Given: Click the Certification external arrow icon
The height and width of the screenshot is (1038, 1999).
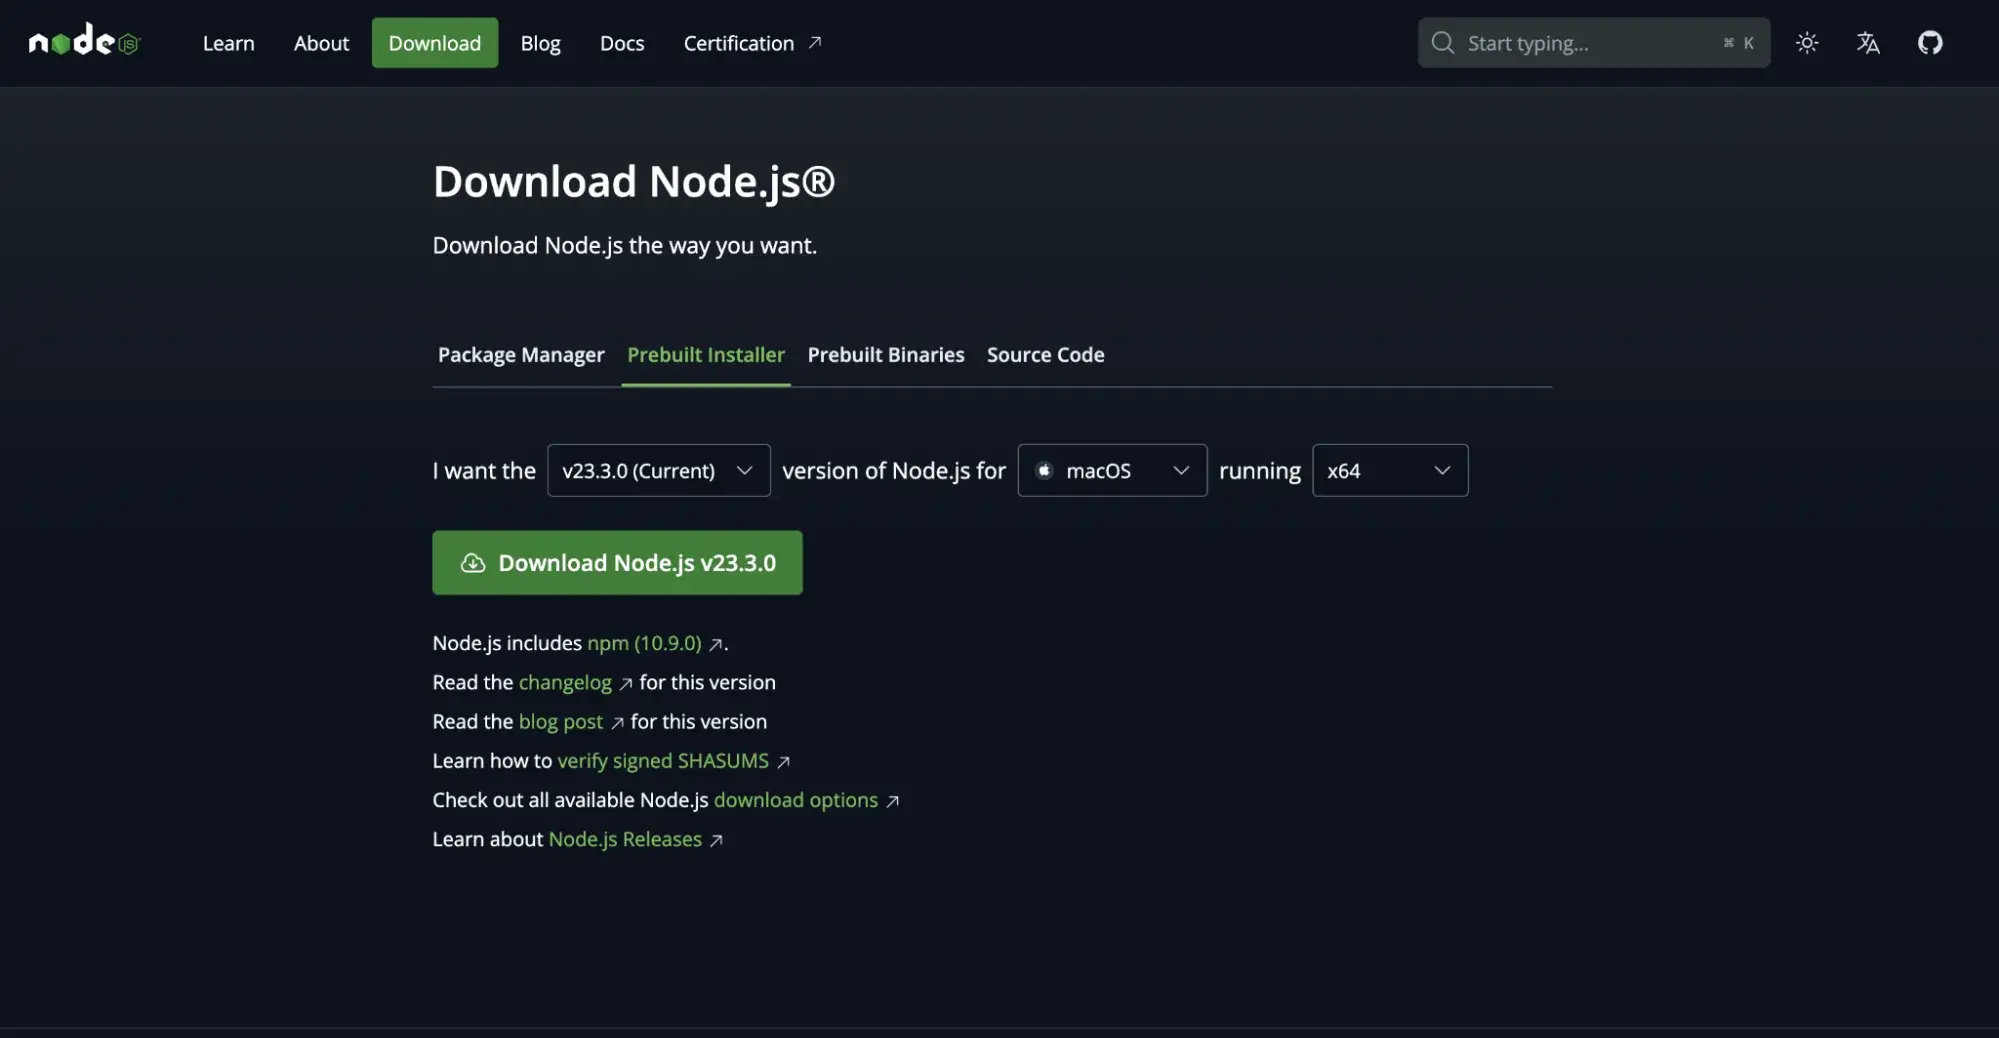Looking at the screenshot, I should pos(815,43).
